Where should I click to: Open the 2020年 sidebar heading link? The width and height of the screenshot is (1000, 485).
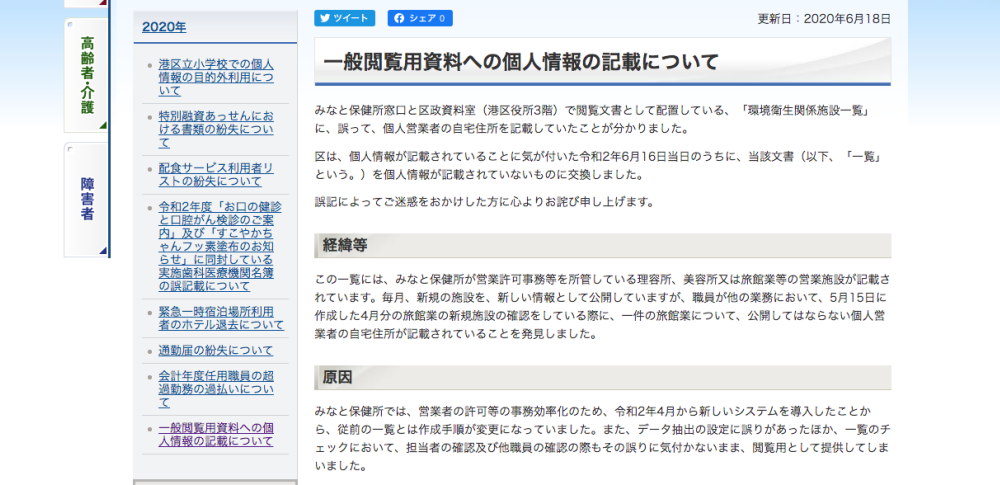tap(164, 27)
